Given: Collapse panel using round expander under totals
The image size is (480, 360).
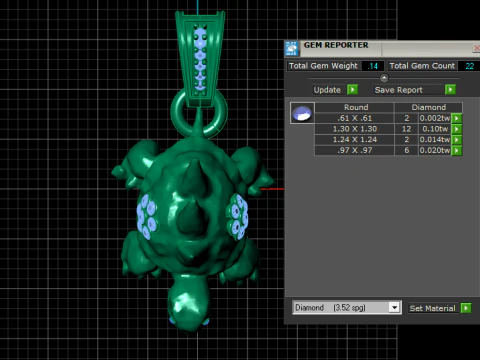Looking at the screenshot, I should click(384, 78).
